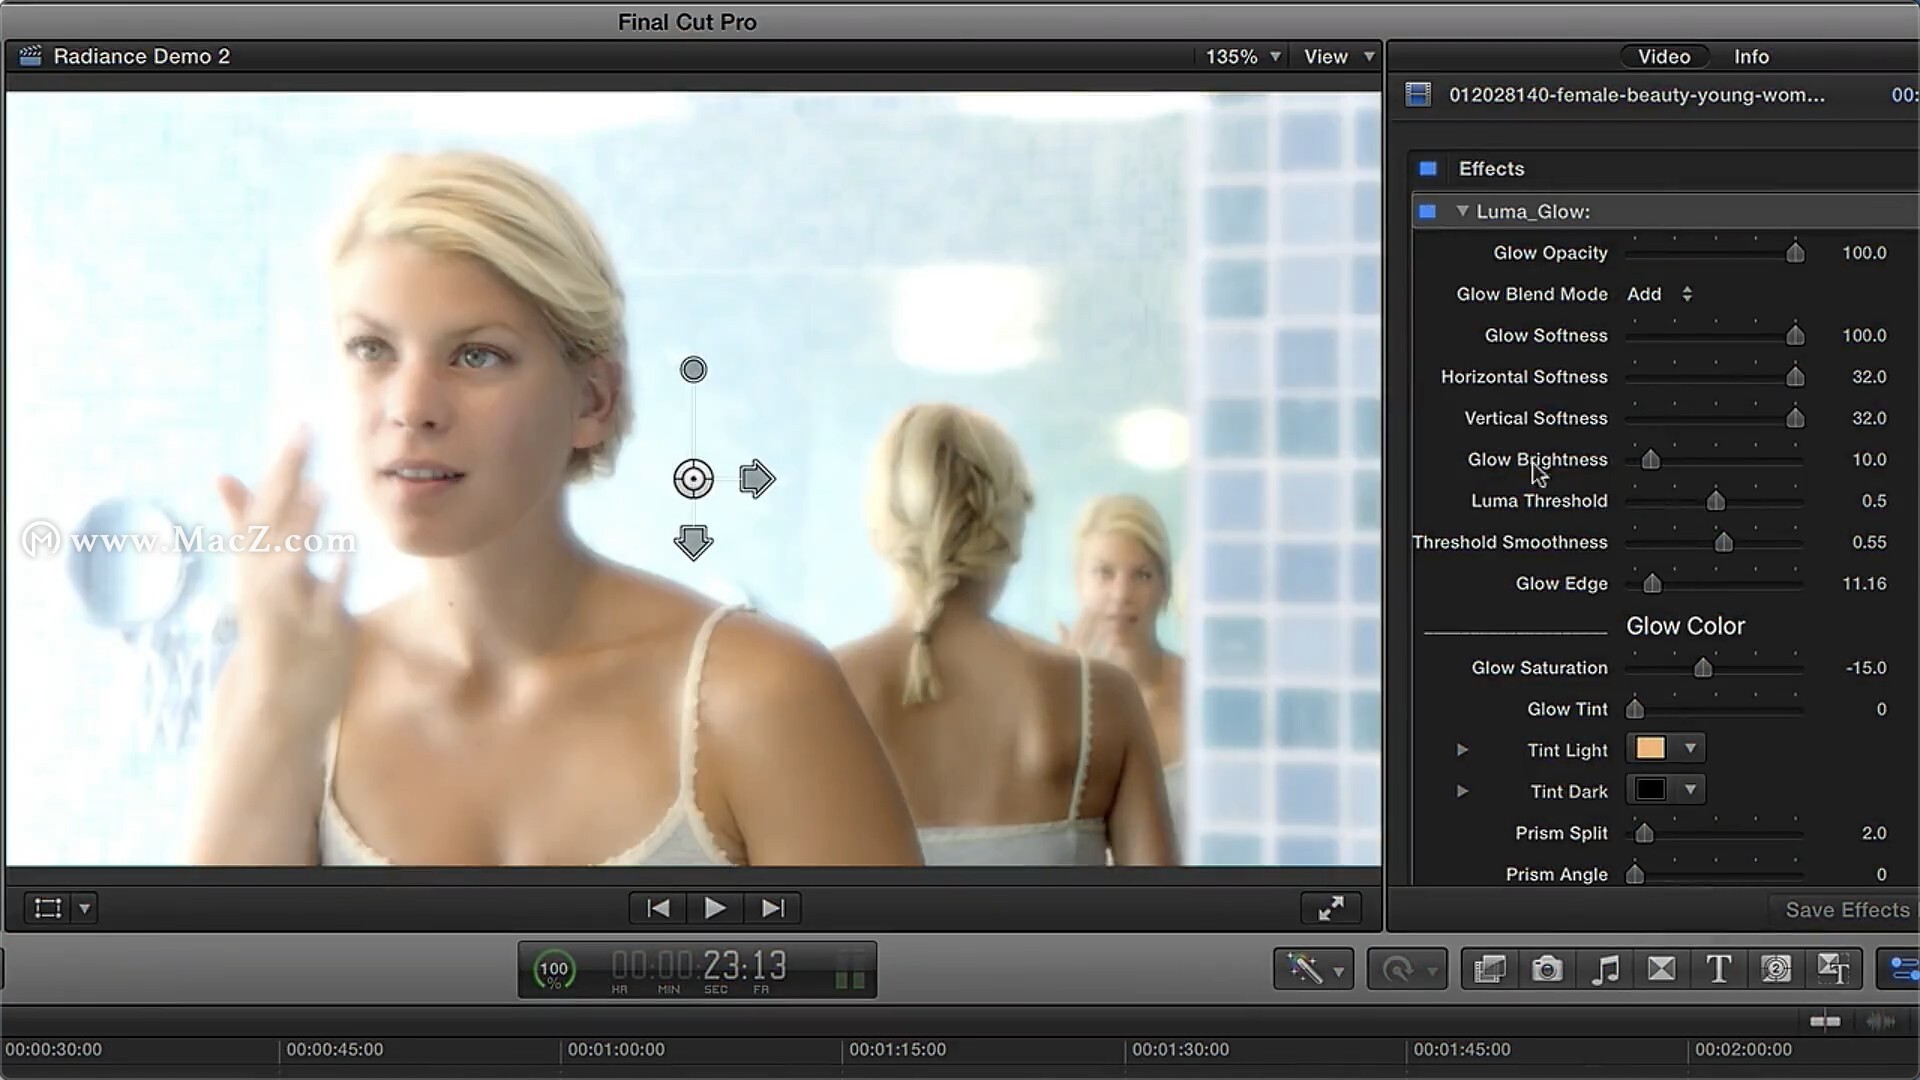Image resolution: width=1920 pixels, height=1080 pixels.
Task: Click the Save Effects button
Action: click(x=1846, y=910)
